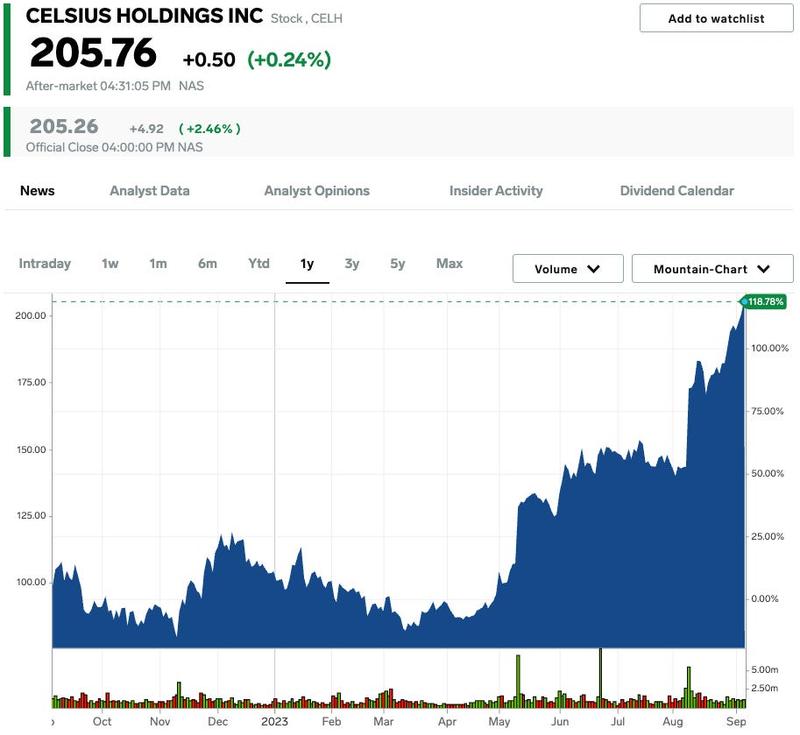The width and height of the screenshot is (800, 735).
Task: Click the +0.50 price change value
Action: click(209, 60)
